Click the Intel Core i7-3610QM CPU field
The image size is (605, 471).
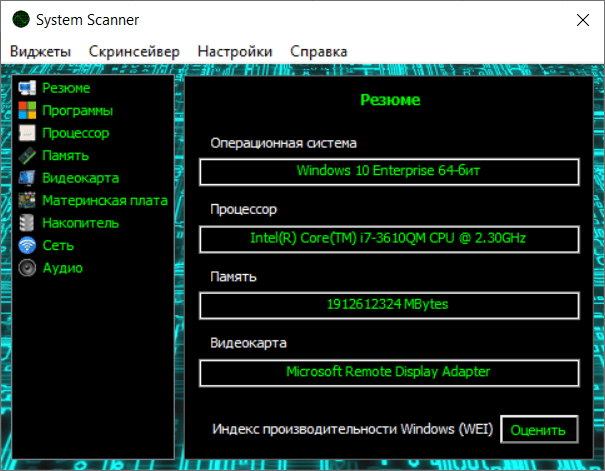tap(389, 239)
